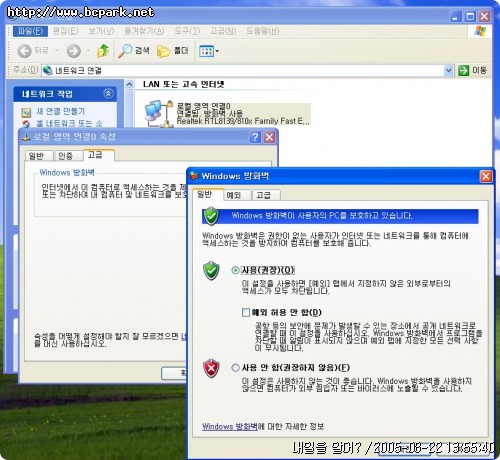Click the Back arrow icon in Explorer toolbar
The image size is (500, 460).
[24, 51]
